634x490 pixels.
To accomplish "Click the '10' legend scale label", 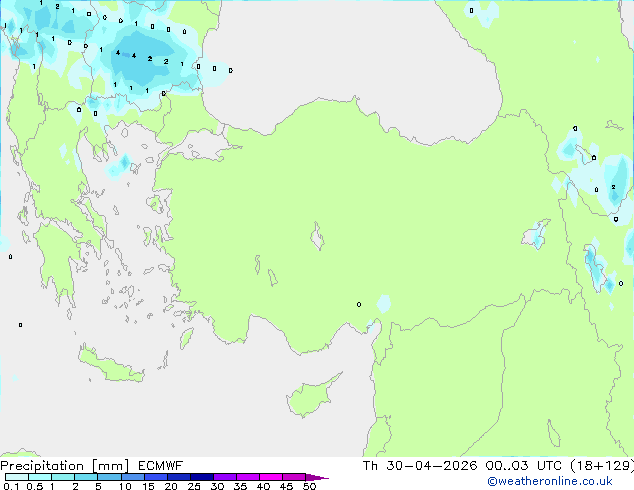I will click(125, 486).
